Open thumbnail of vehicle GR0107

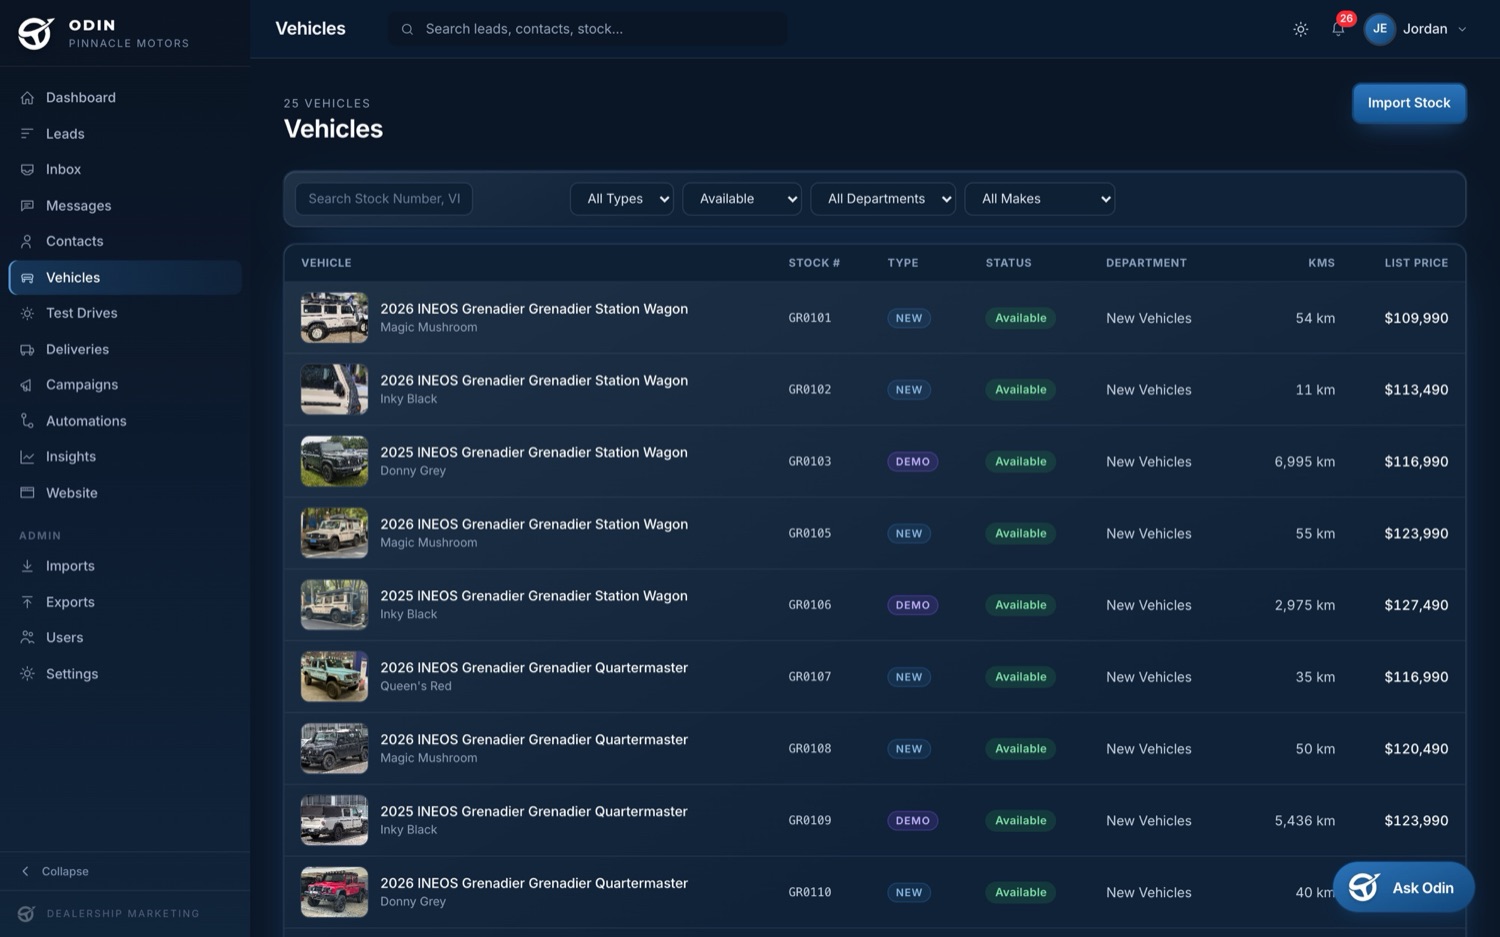point(334,677)
